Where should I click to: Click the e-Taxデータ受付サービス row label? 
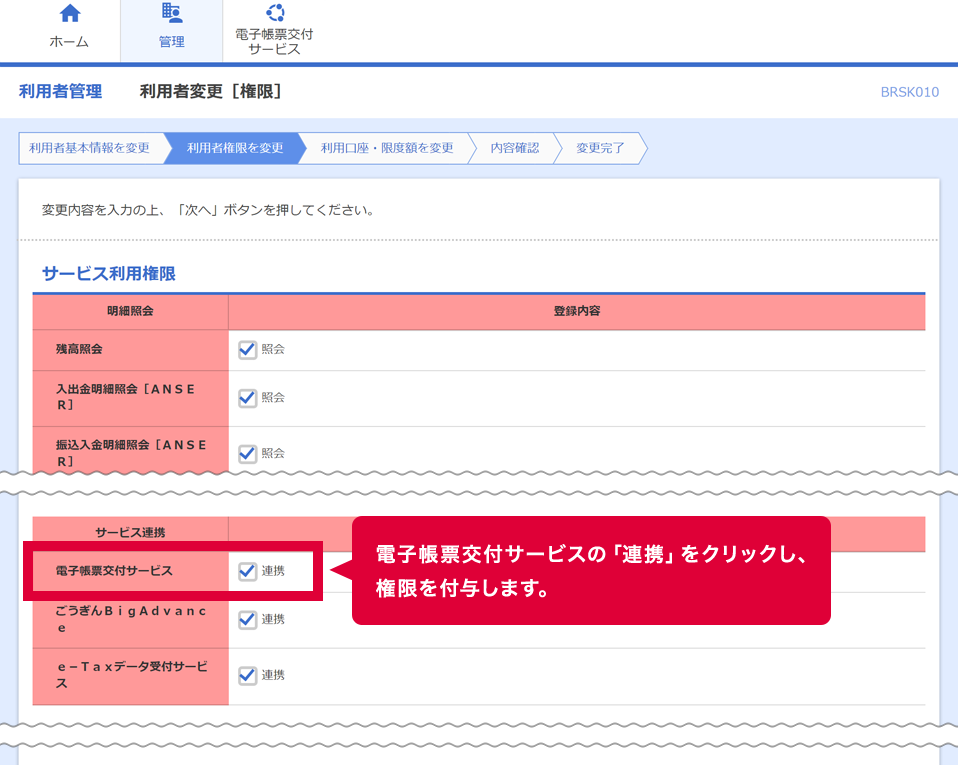click(x=132, y=675)
